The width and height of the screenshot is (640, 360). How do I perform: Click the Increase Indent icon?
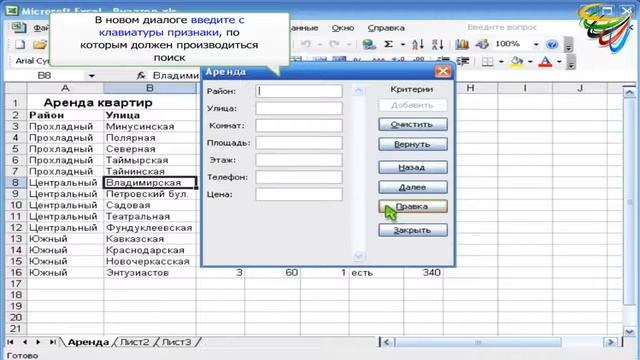click(x=463, y=62)
